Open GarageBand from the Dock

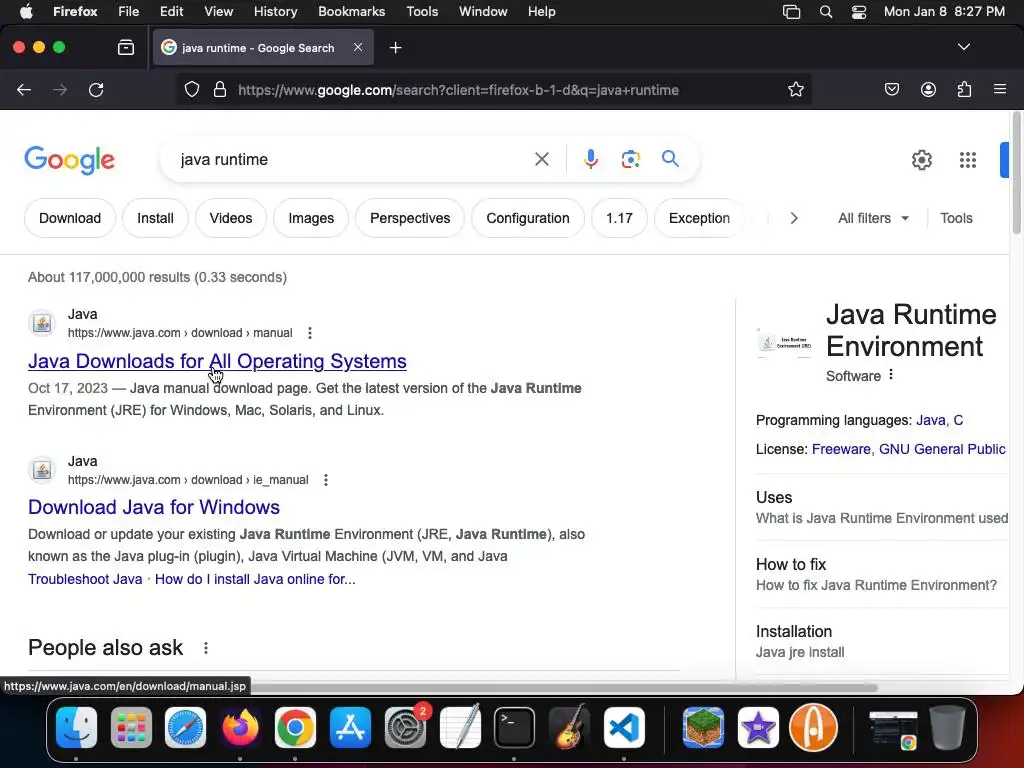tap(569, 728)
